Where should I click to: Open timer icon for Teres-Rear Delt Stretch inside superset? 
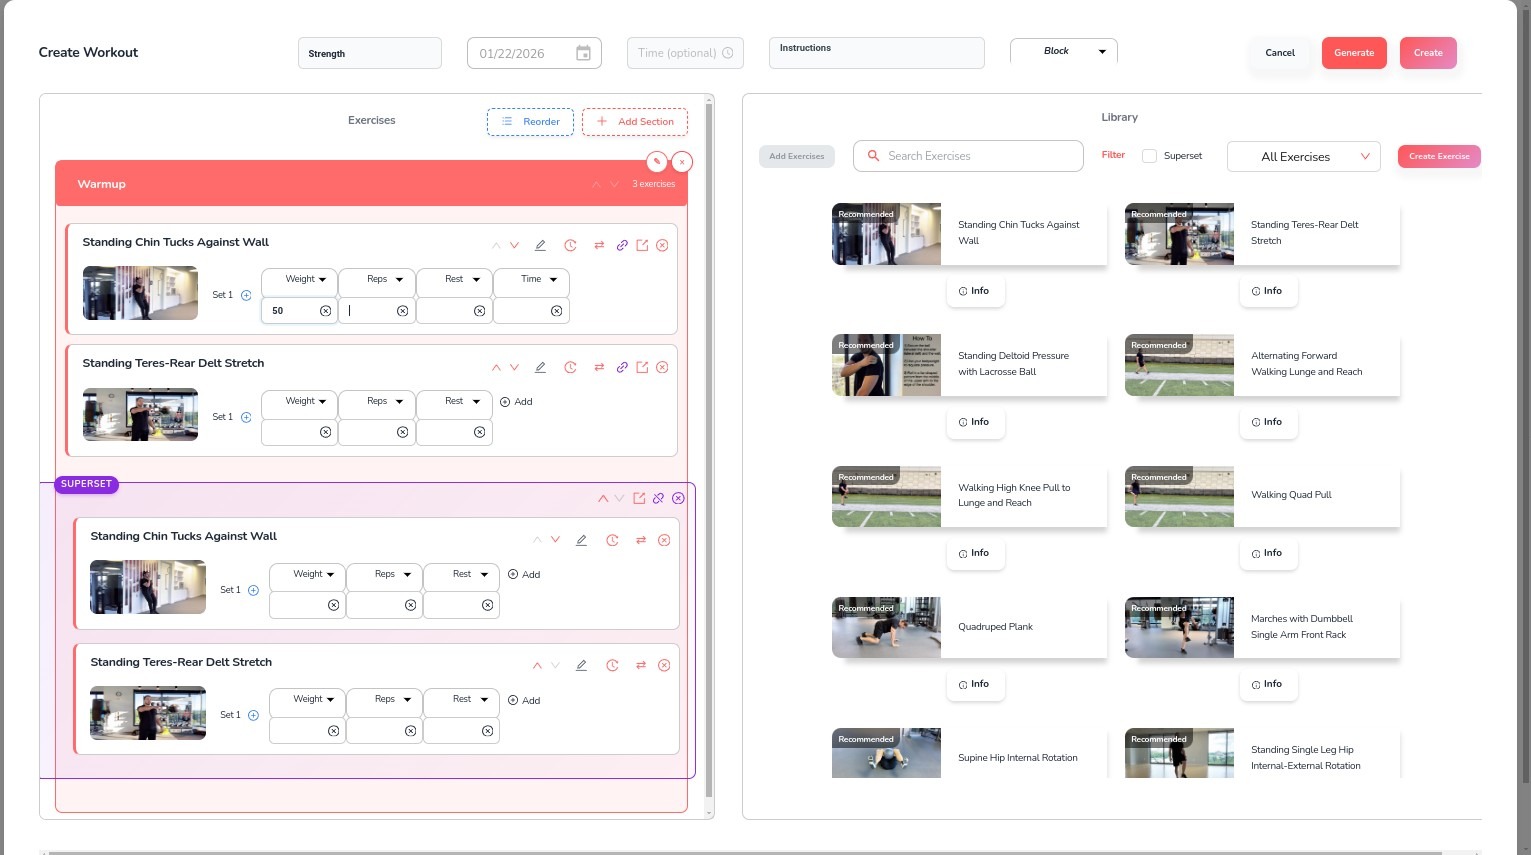tap(612, 665)
